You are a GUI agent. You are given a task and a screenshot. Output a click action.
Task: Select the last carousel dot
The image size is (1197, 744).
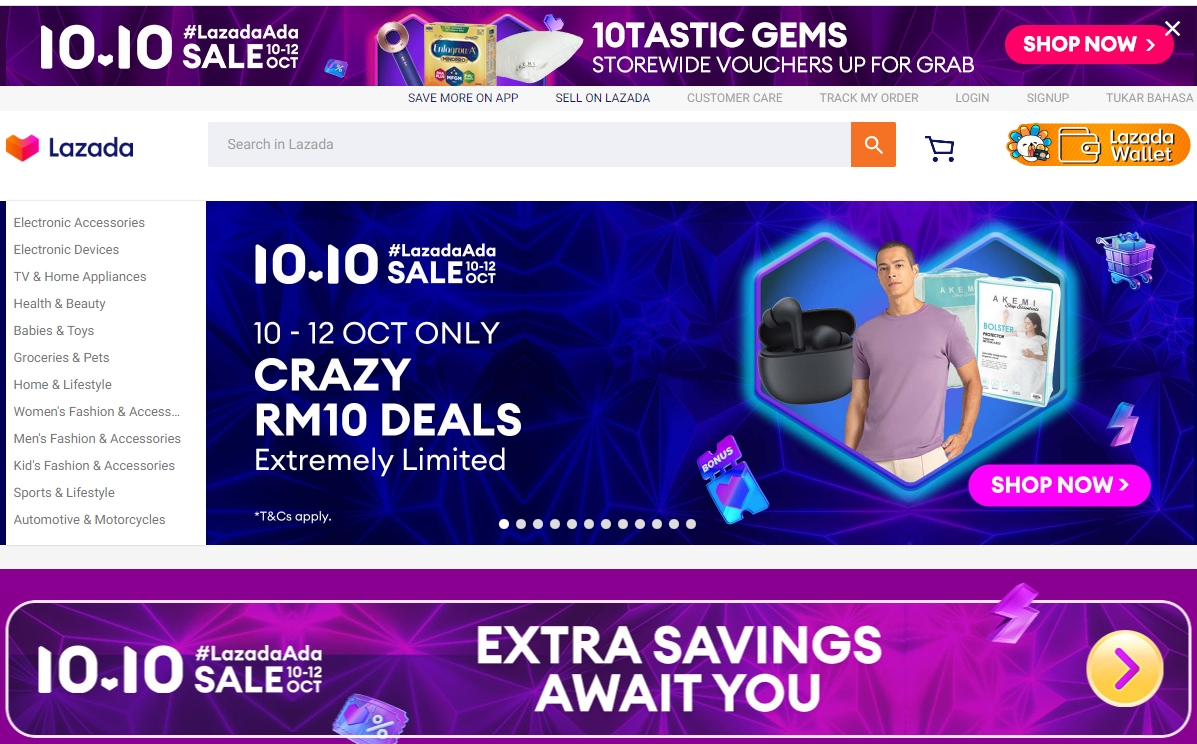(x=691, y=524)
